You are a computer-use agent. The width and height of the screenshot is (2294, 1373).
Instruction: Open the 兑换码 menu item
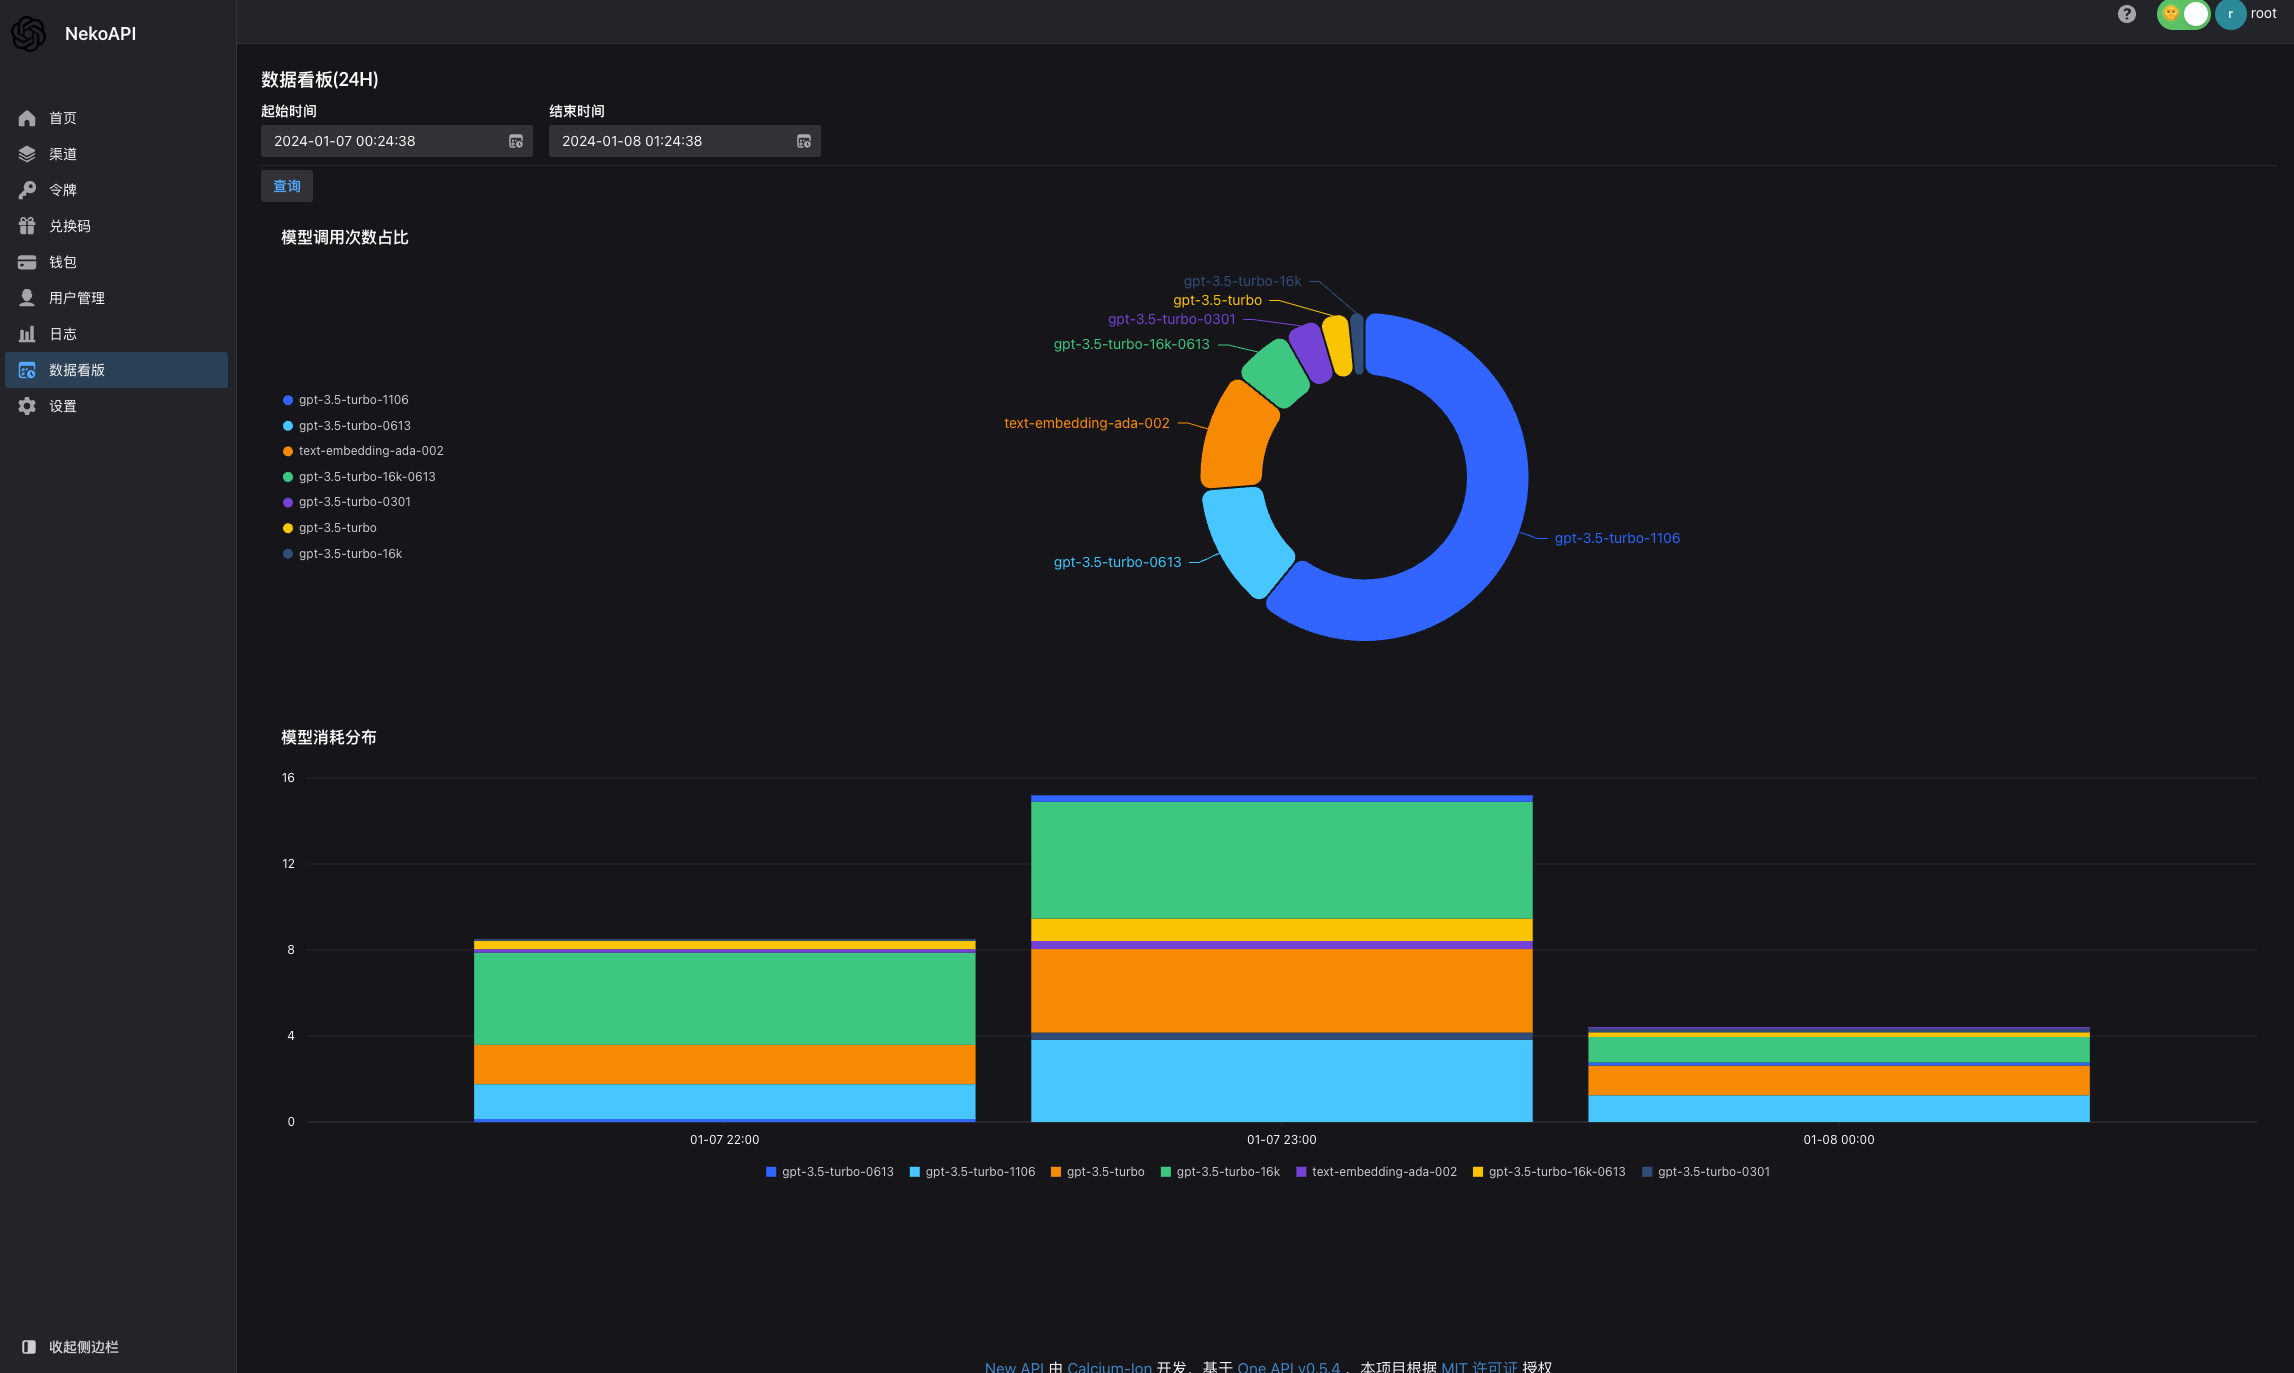point(116,226)
